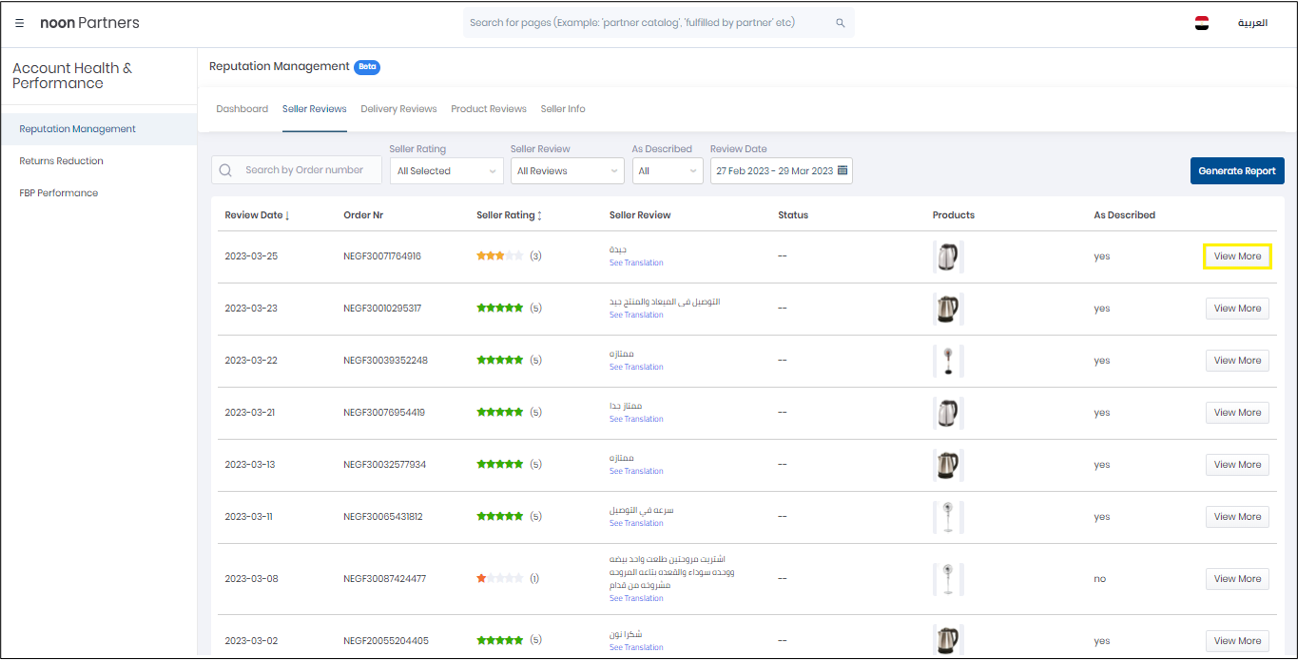1301x661 pixels.
Task: Open the Product Reviews tab
Action: click(488, 109)
